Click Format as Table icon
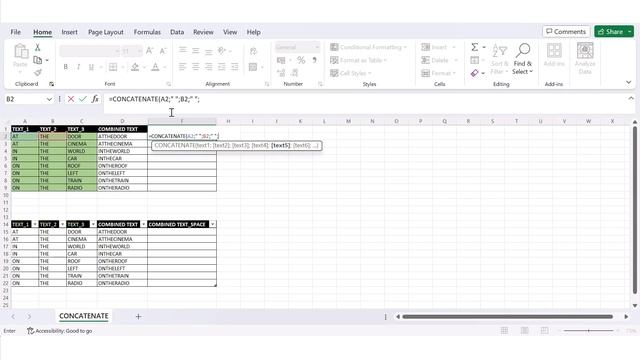Image resolution: width=640 pixels, height=360 pixels. point(334,60)
